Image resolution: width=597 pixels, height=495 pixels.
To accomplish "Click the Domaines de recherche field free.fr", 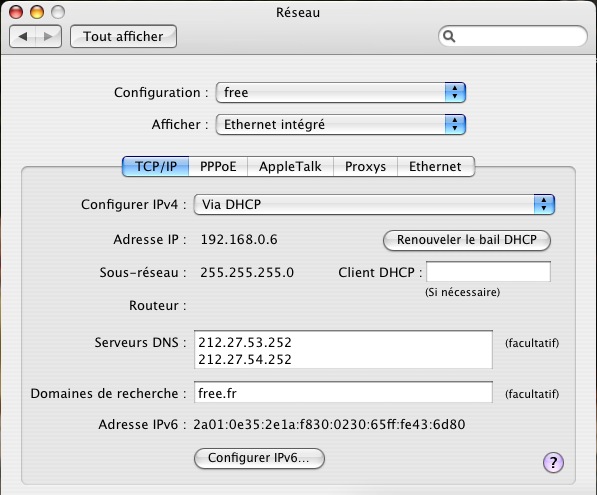I will [x=343, y=393].
